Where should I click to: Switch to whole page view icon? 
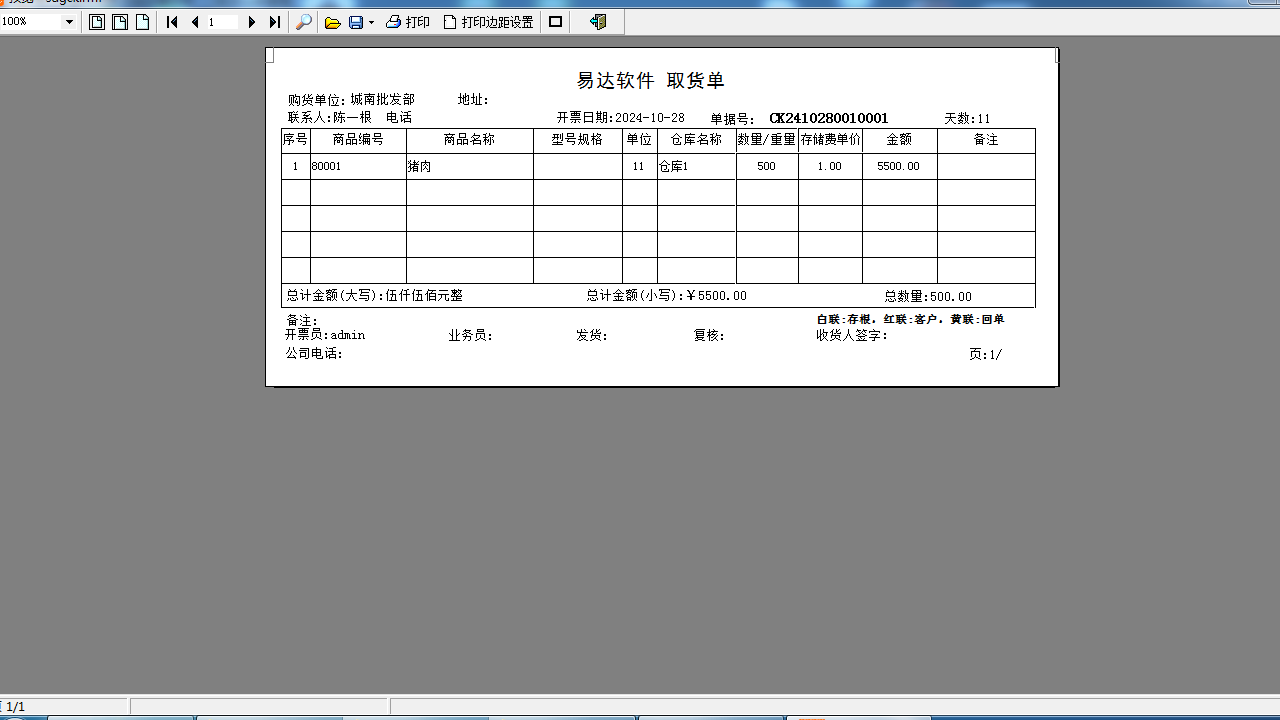[96, 21]
